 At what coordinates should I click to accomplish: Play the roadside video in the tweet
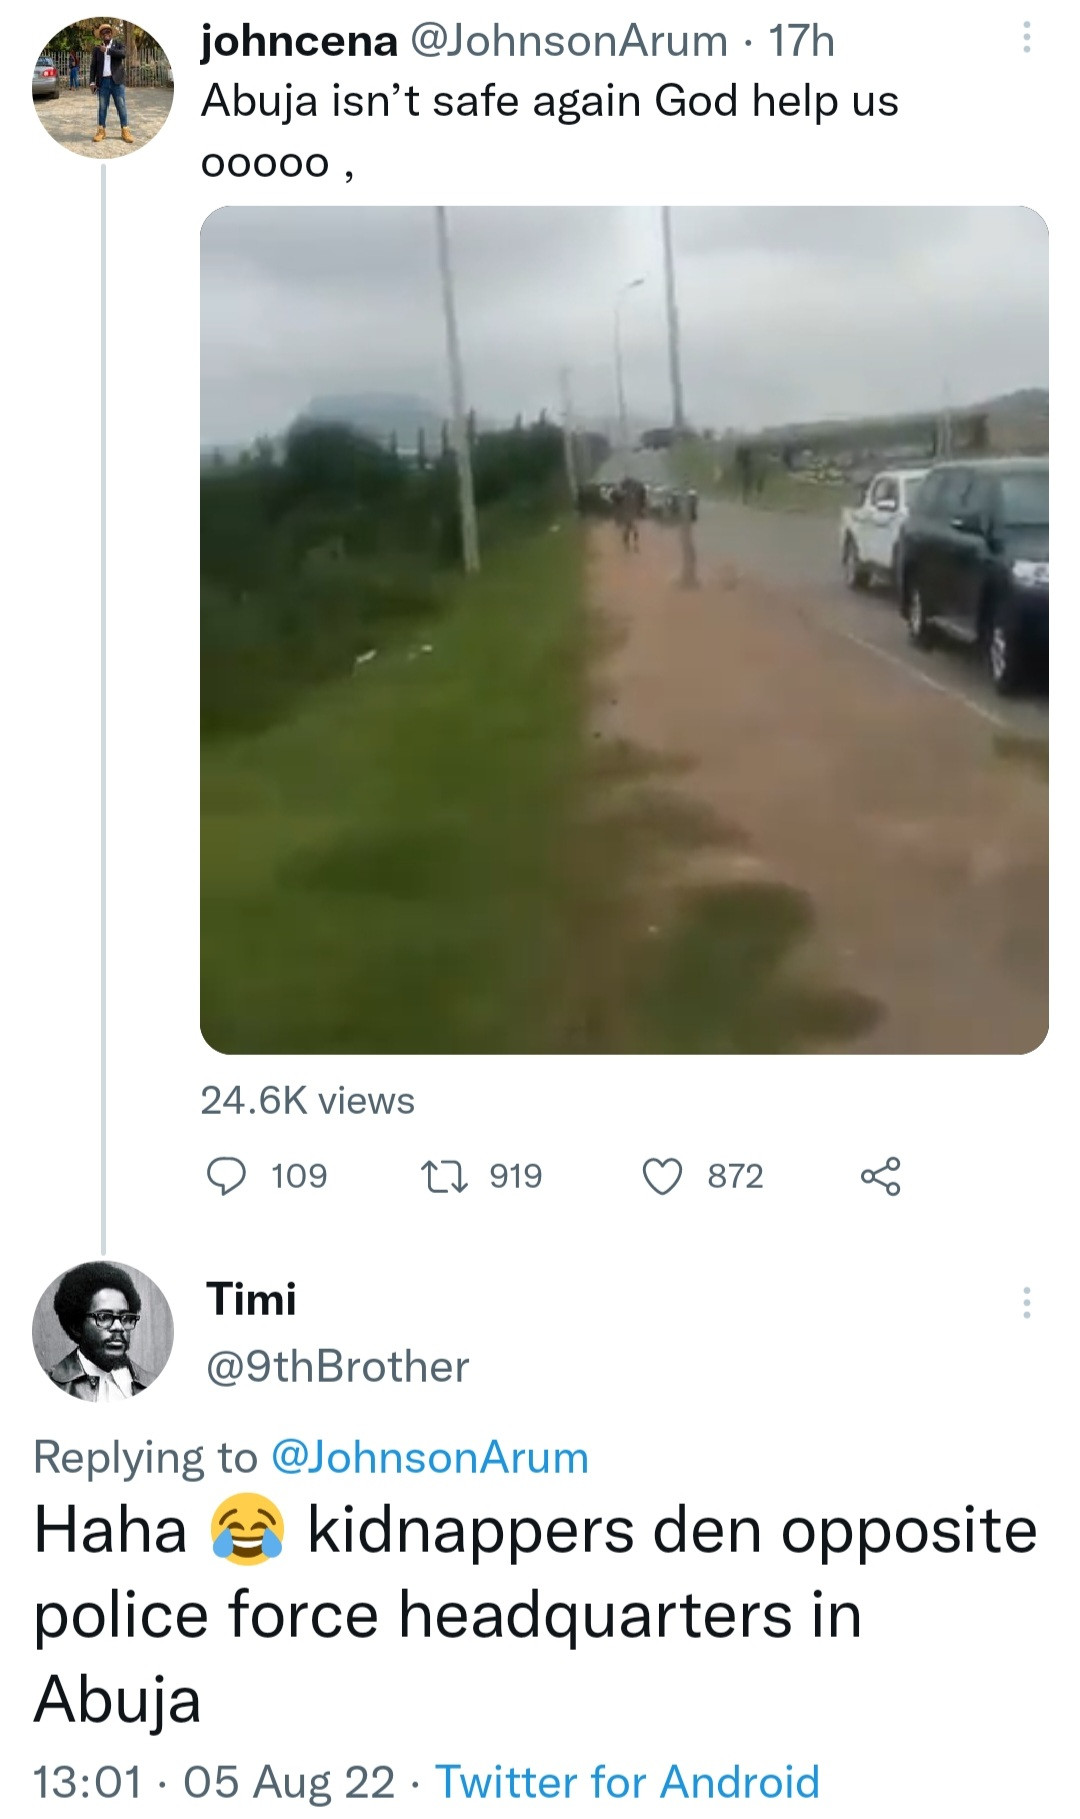point(624,630)
